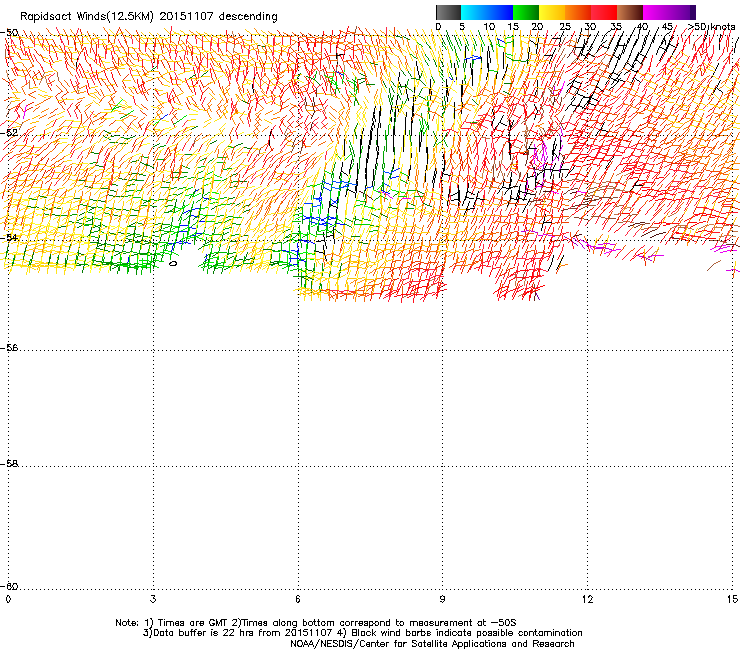The width and height of the screenshot is (740, 650).
Task: Click the gray 0-5 knots color band
Action: 448,12
